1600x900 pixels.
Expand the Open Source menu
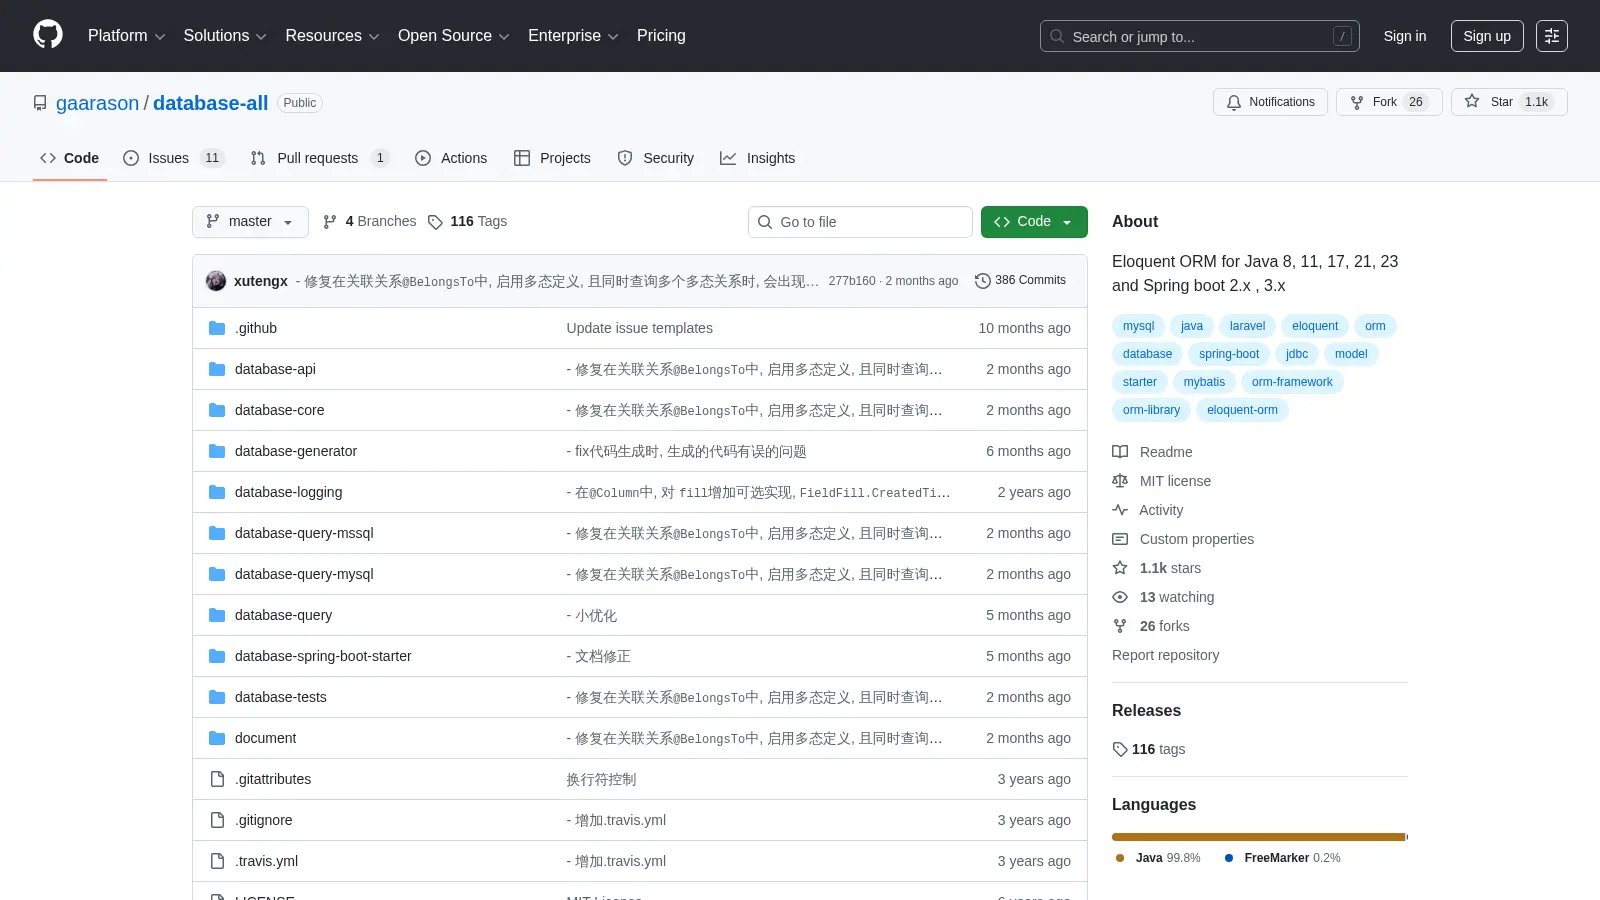453,36
